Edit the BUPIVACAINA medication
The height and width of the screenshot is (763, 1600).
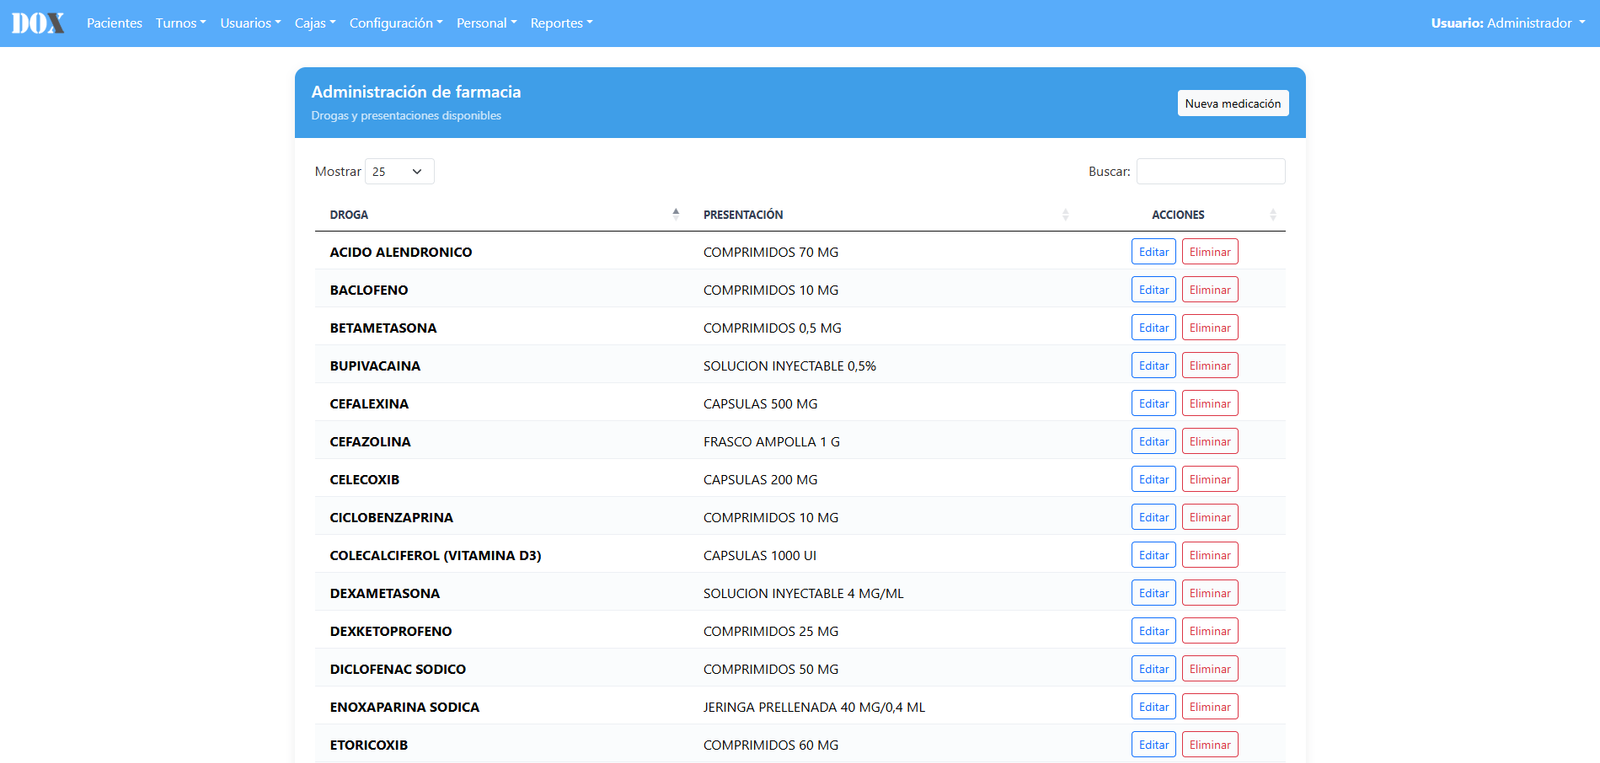coord(1154,366)
